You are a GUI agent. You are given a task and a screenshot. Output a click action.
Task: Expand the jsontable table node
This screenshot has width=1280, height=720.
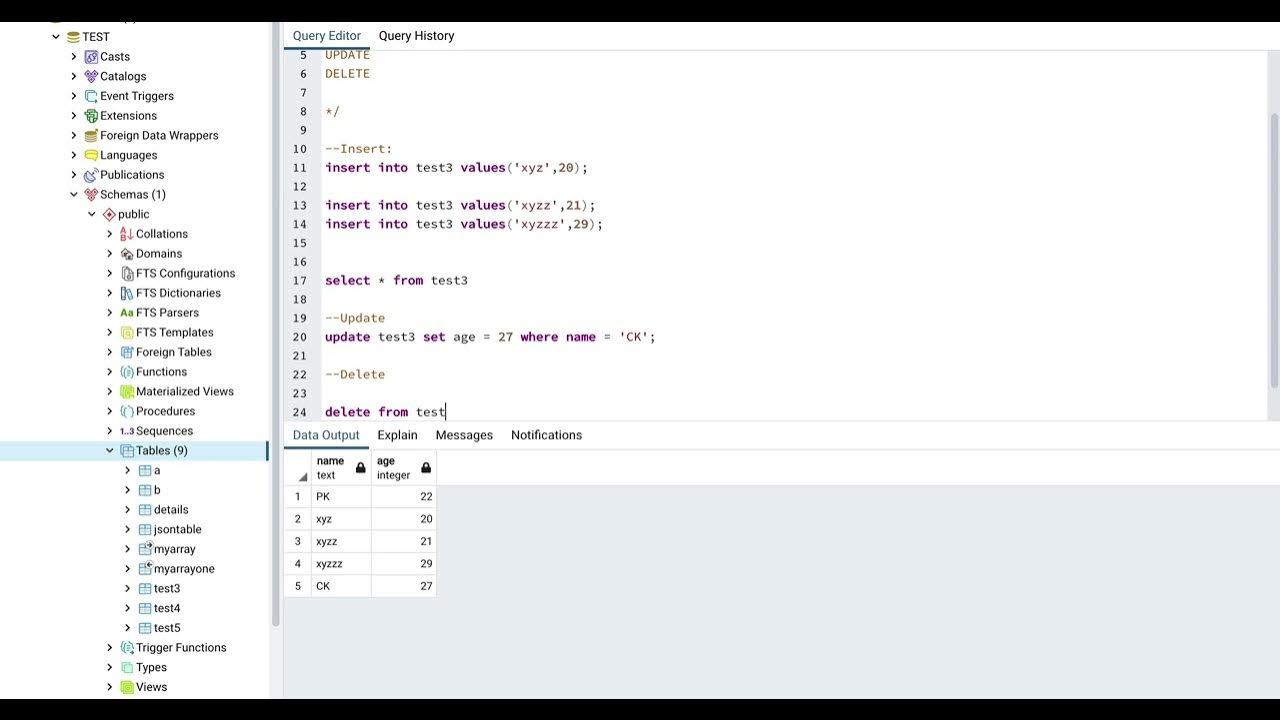coord(128,529)
